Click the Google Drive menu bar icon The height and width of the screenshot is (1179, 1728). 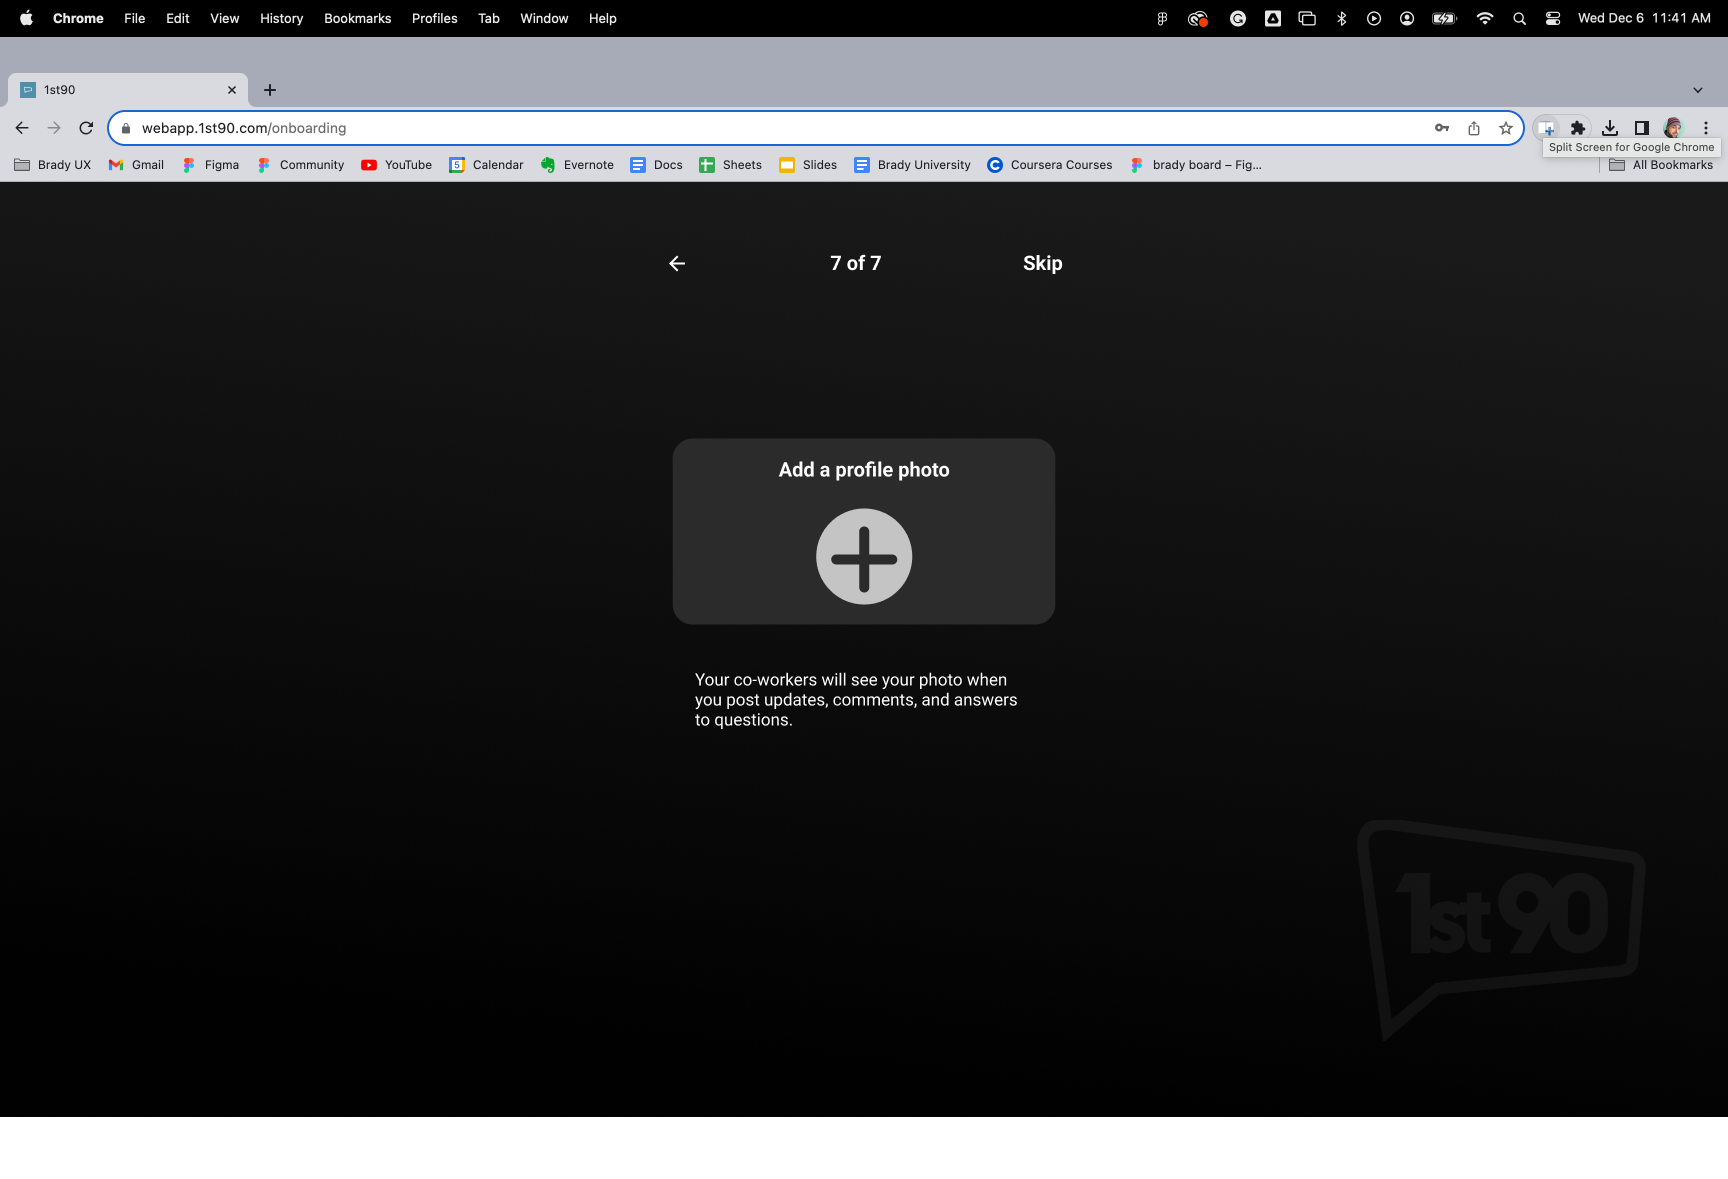[x=1273, y=18]
